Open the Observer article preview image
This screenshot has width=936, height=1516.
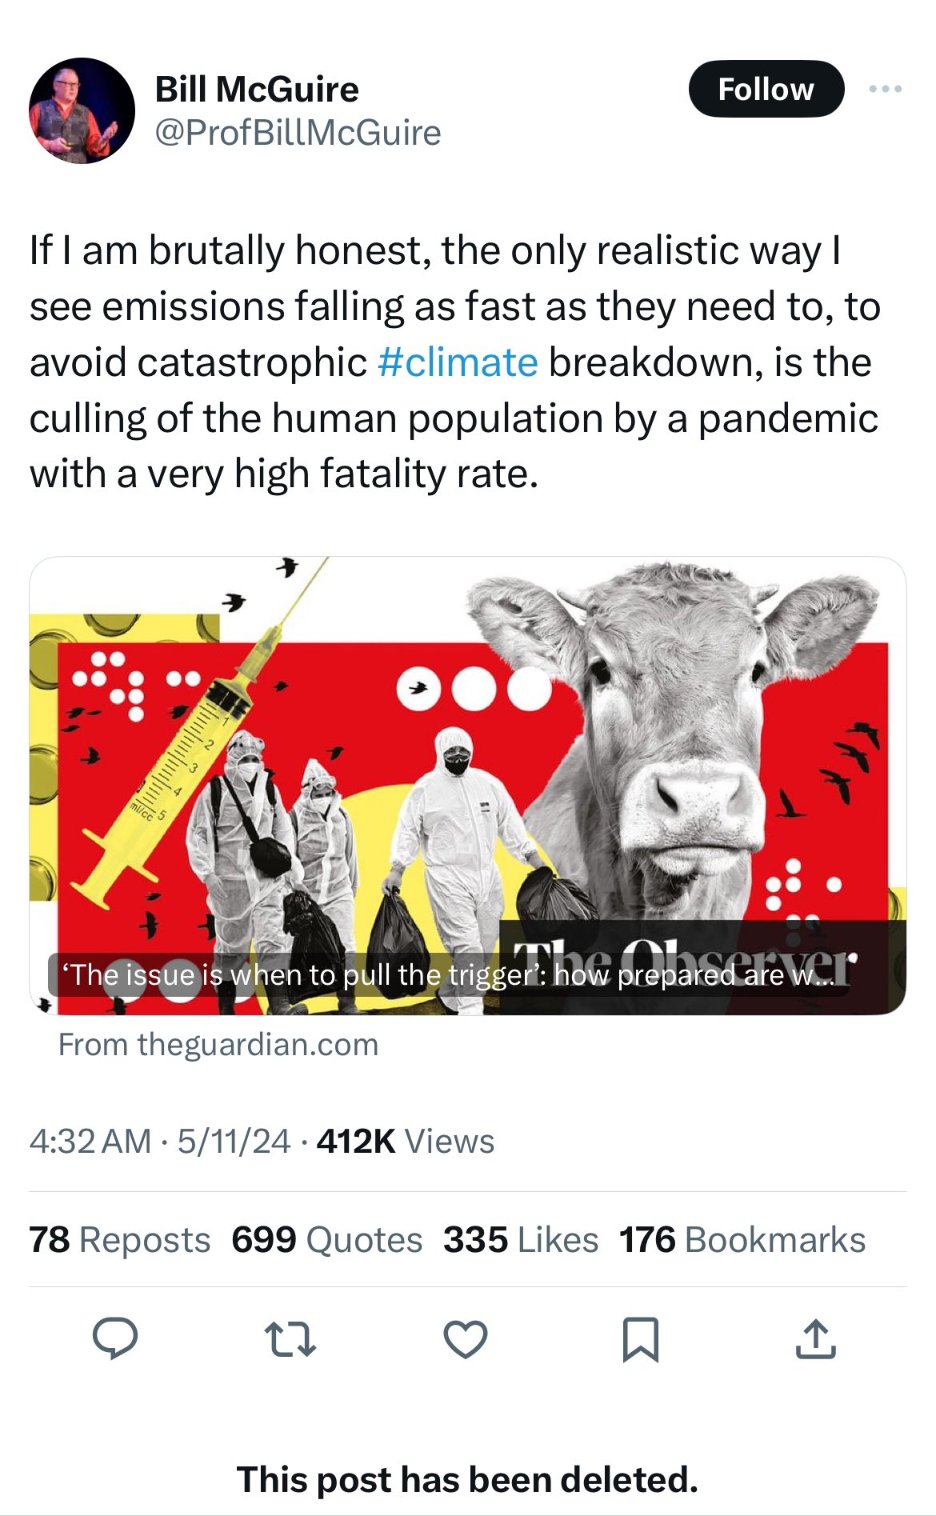click(468, 785)
